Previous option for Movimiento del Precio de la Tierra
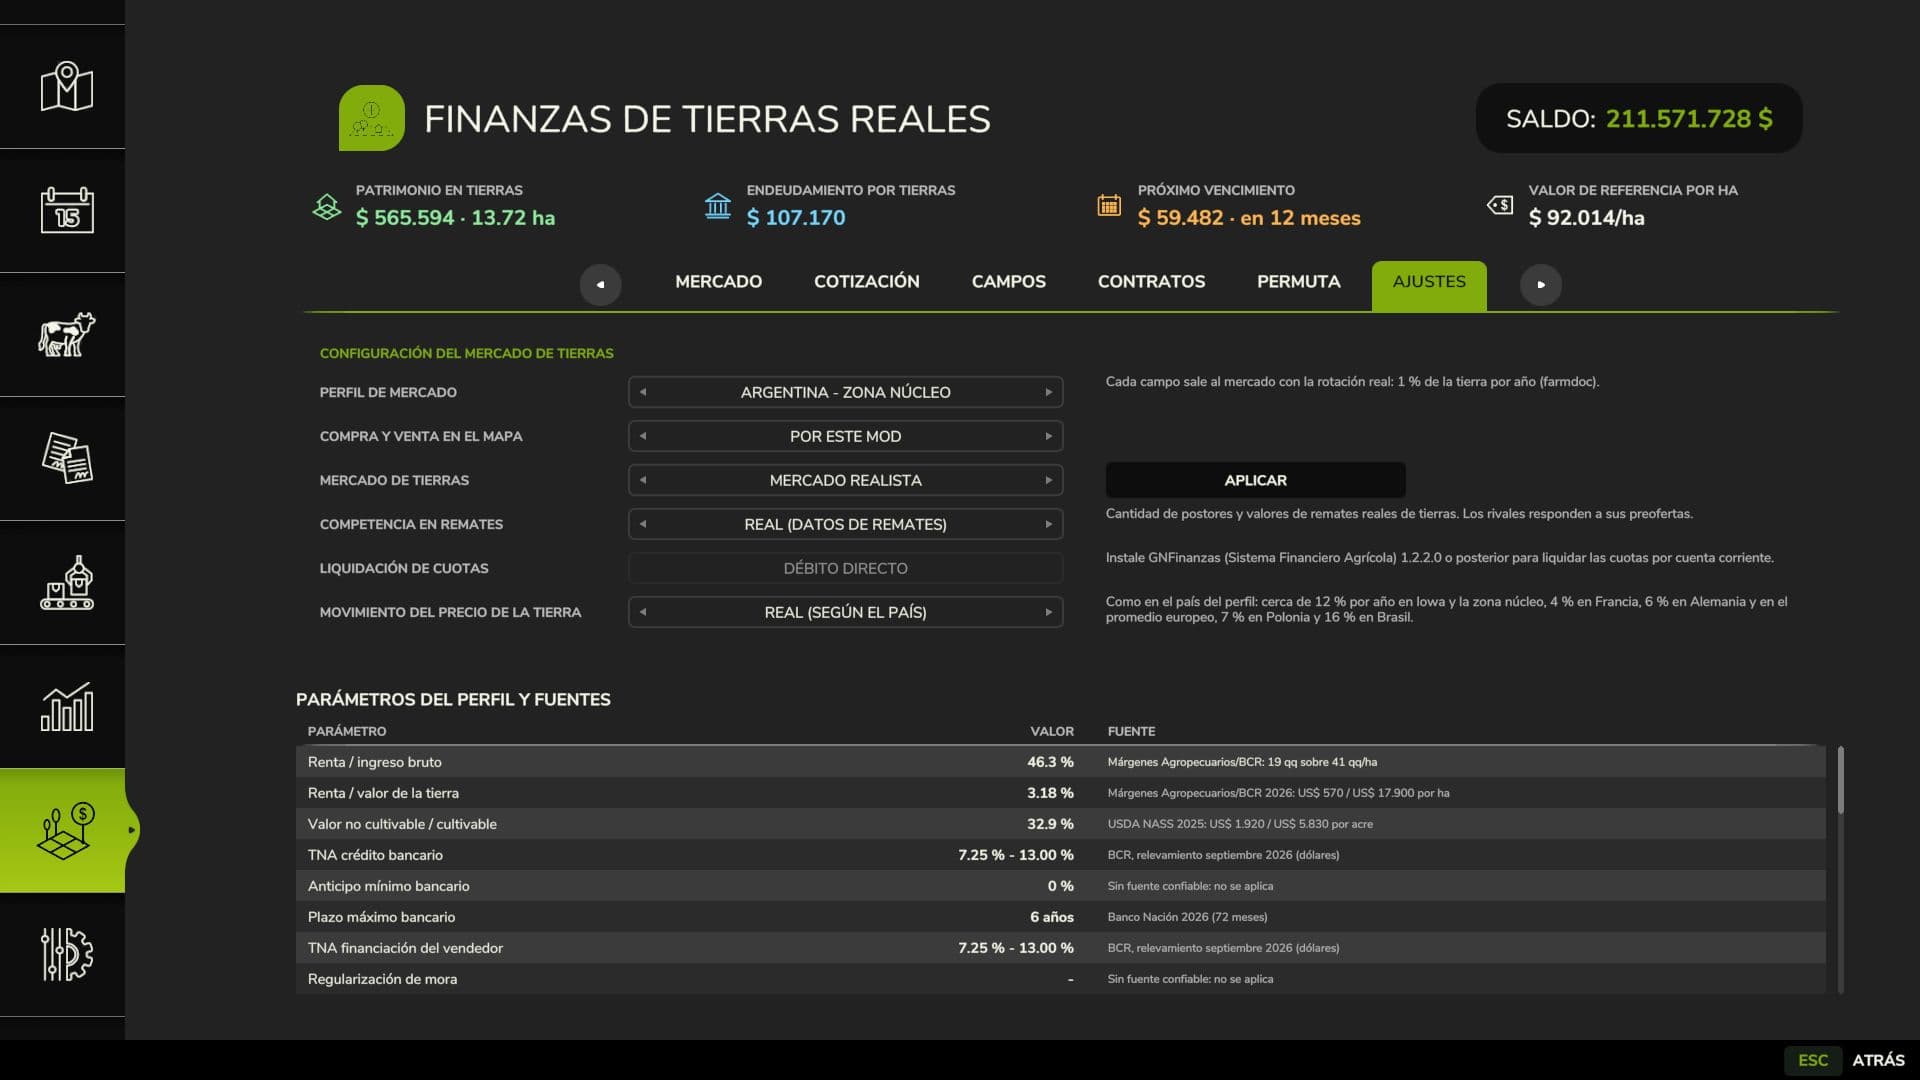1920x1080 pixels. (643, 612)
